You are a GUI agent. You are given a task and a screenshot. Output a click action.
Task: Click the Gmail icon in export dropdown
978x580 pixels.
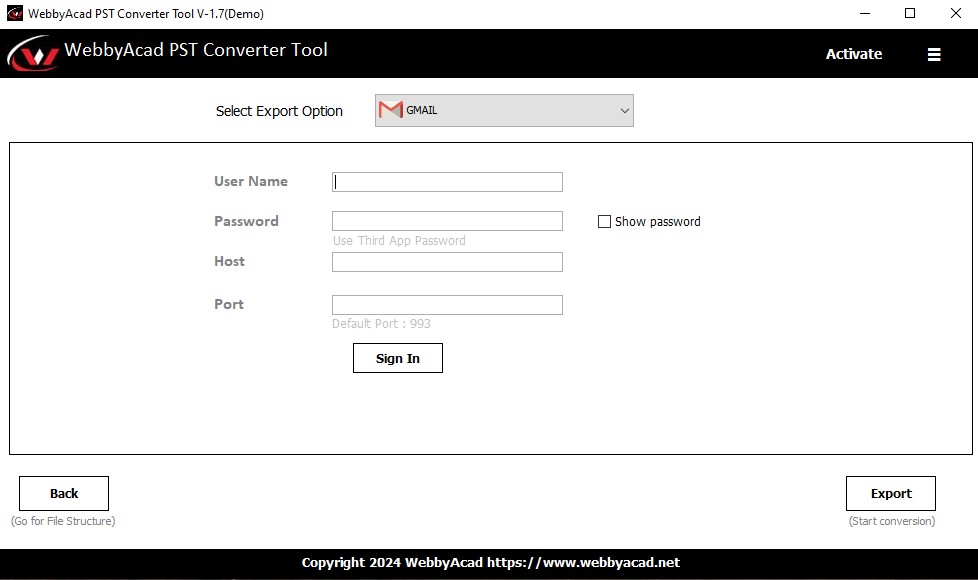point(390,110)
